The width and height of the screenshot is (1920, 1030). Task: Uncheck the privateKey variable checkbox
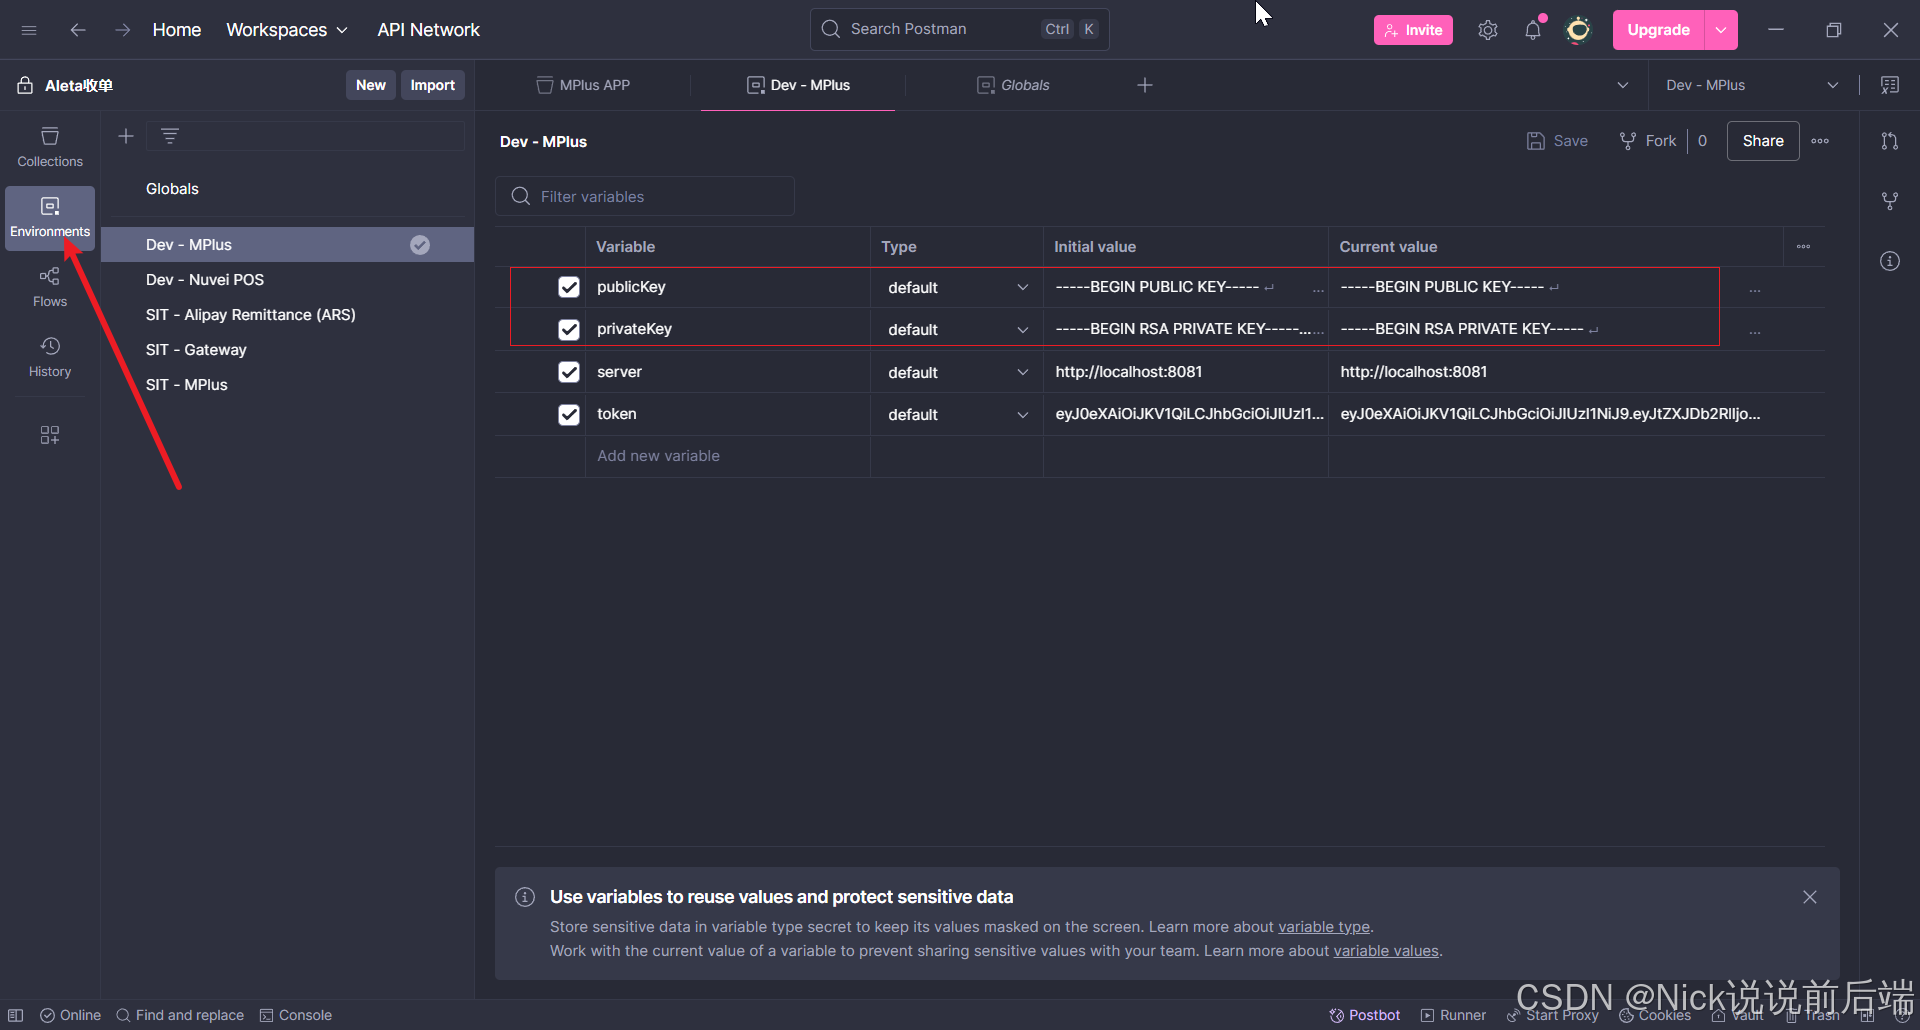click(569, 329)
